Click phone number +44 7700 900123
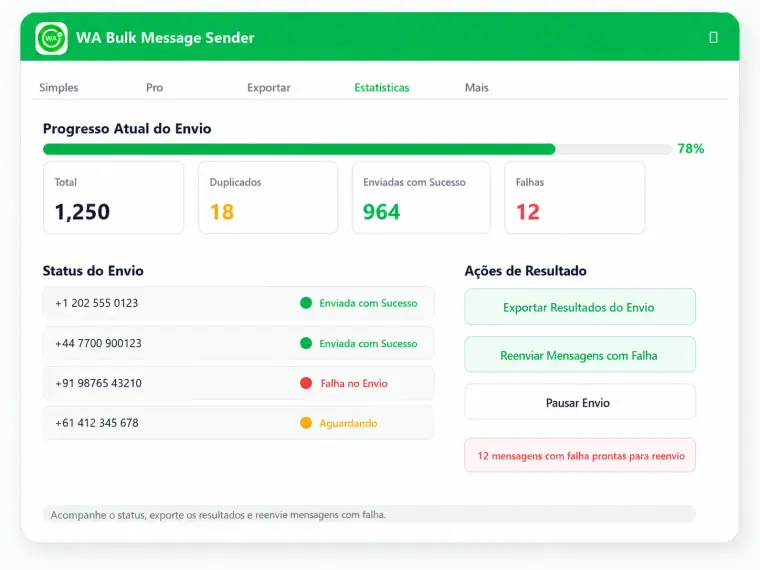The height and width of the screenshot is (570, 760). (98, 343)
